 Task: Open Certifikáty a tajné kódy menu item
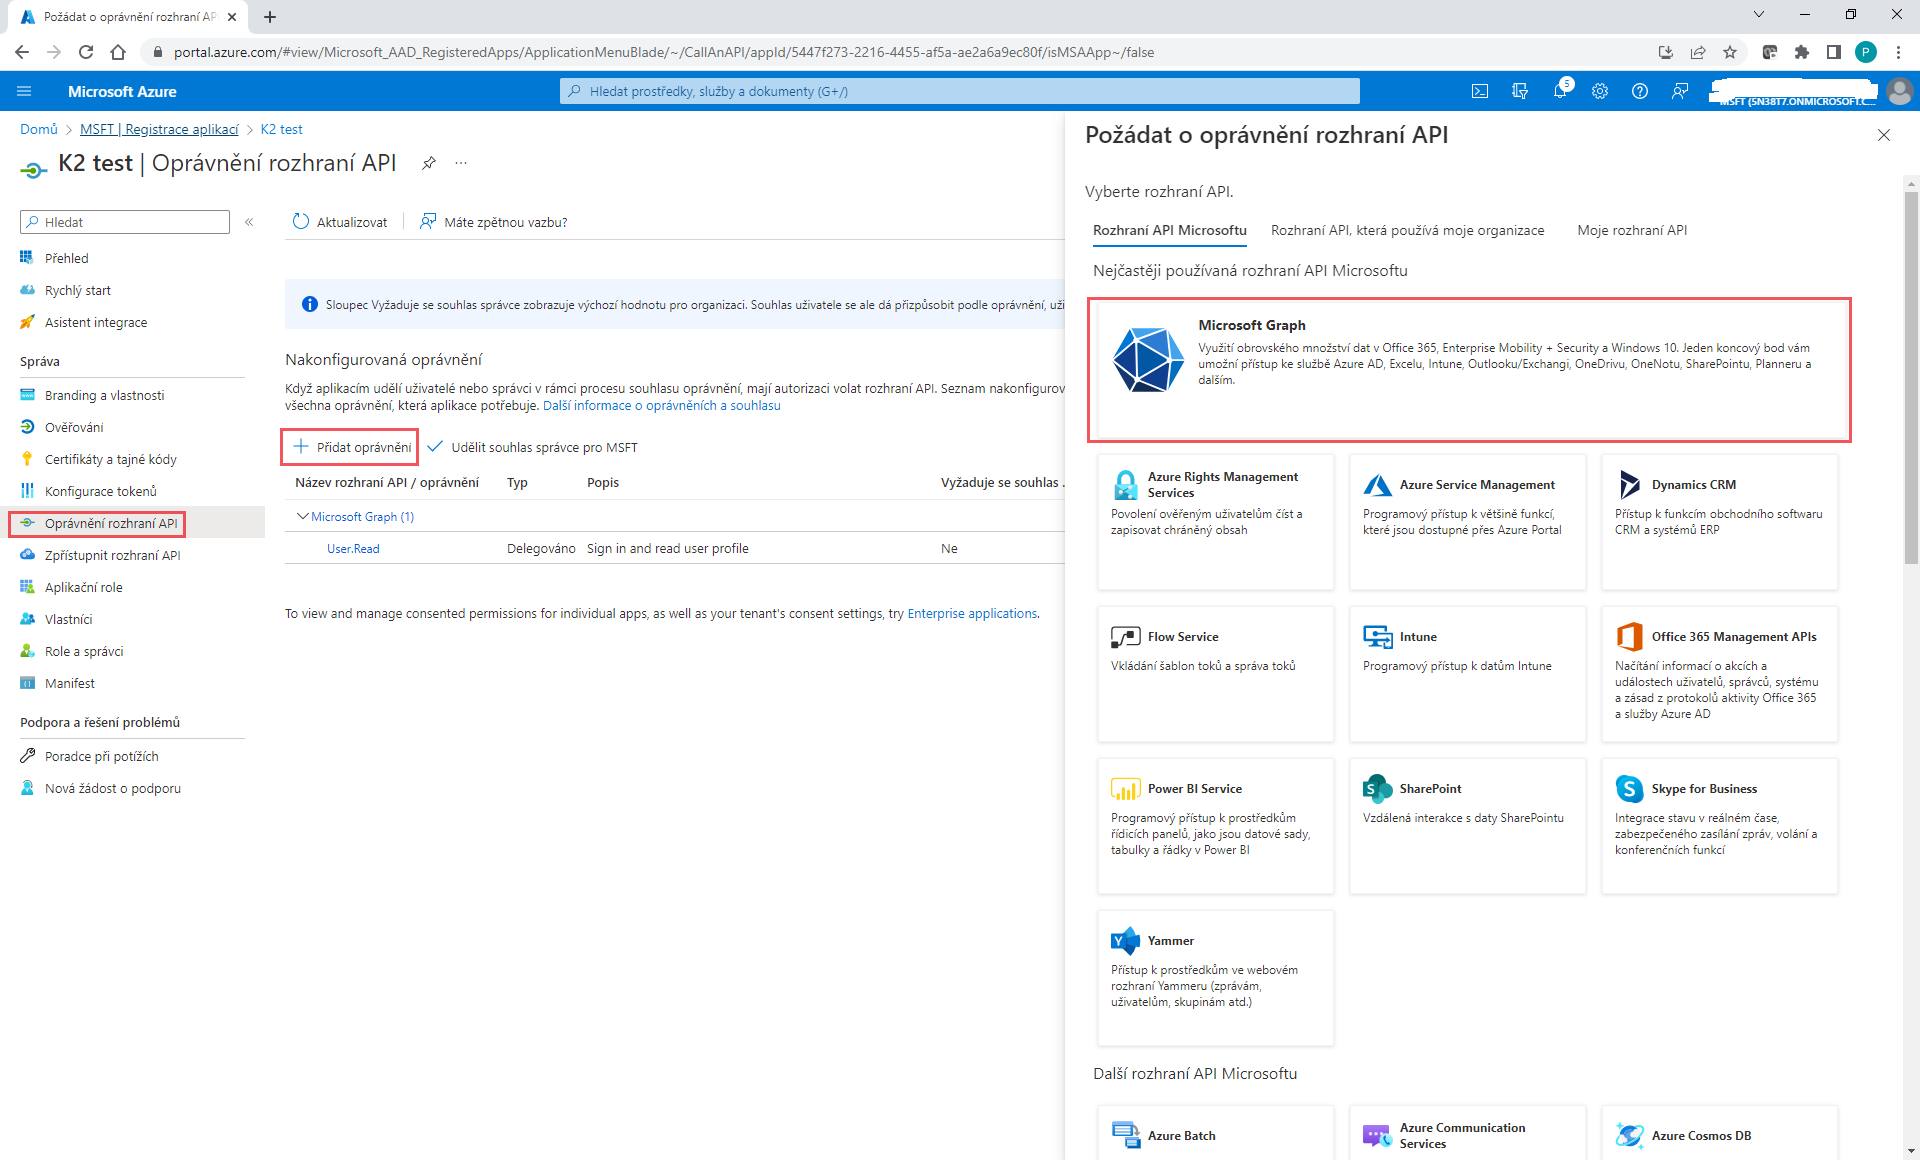(x=110, y=459)
